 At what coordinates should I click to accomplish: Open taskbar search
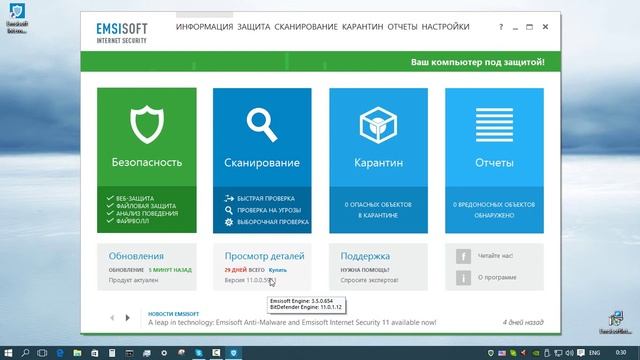[x=25, y=353]
